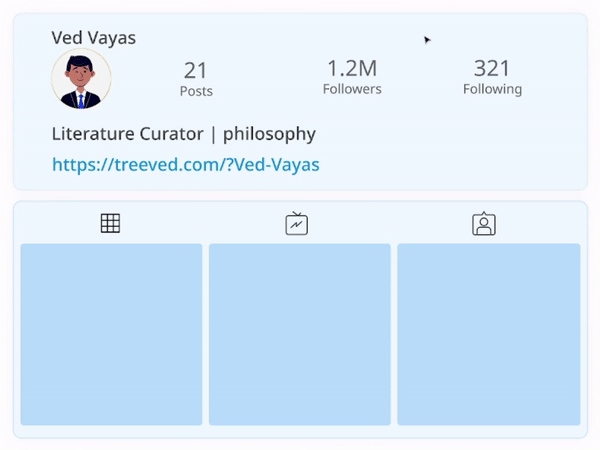Open the third post thumbnail

(x=489, y=334)
